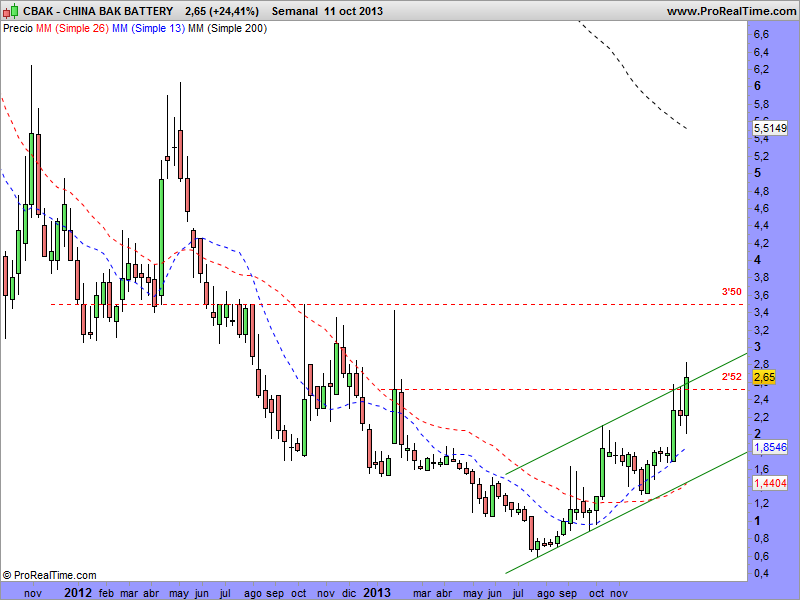This screenshot has width=800, height=600.
Task: Select the MM (Simple 200) legend
Action: 227,28
